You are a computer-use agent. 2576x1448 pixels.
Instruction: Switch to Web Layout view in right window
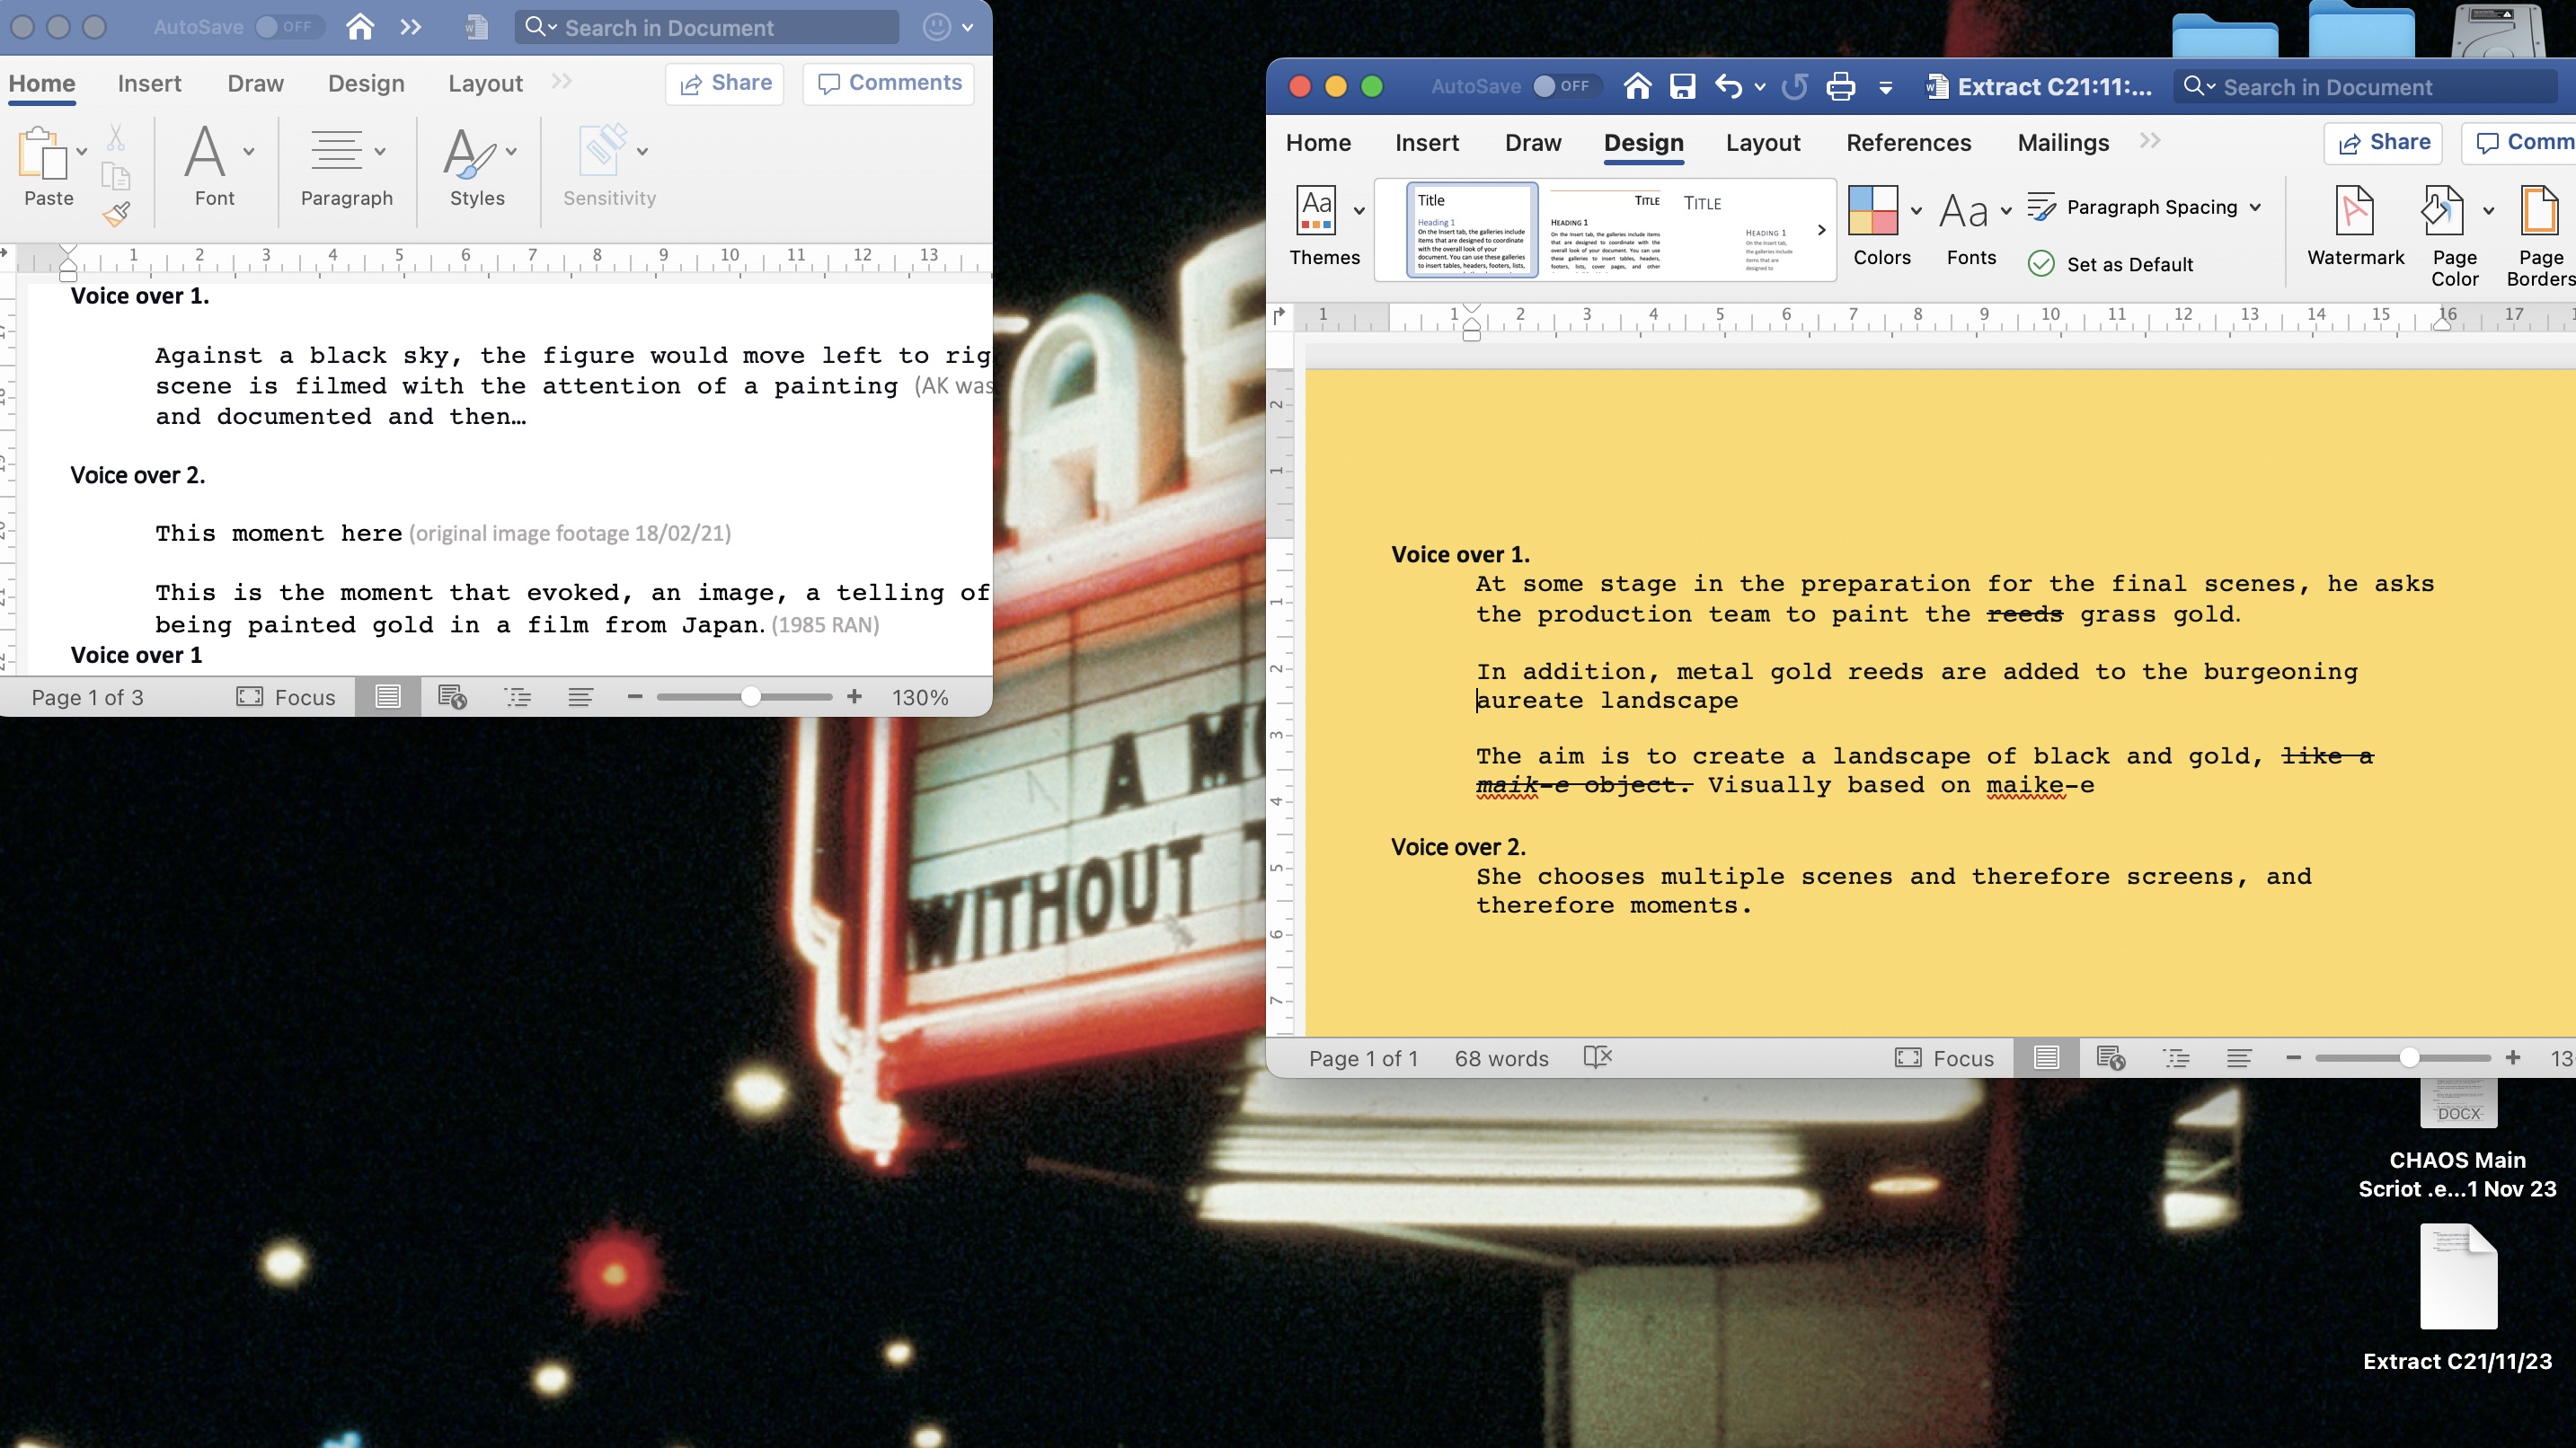point(2110,1058)
